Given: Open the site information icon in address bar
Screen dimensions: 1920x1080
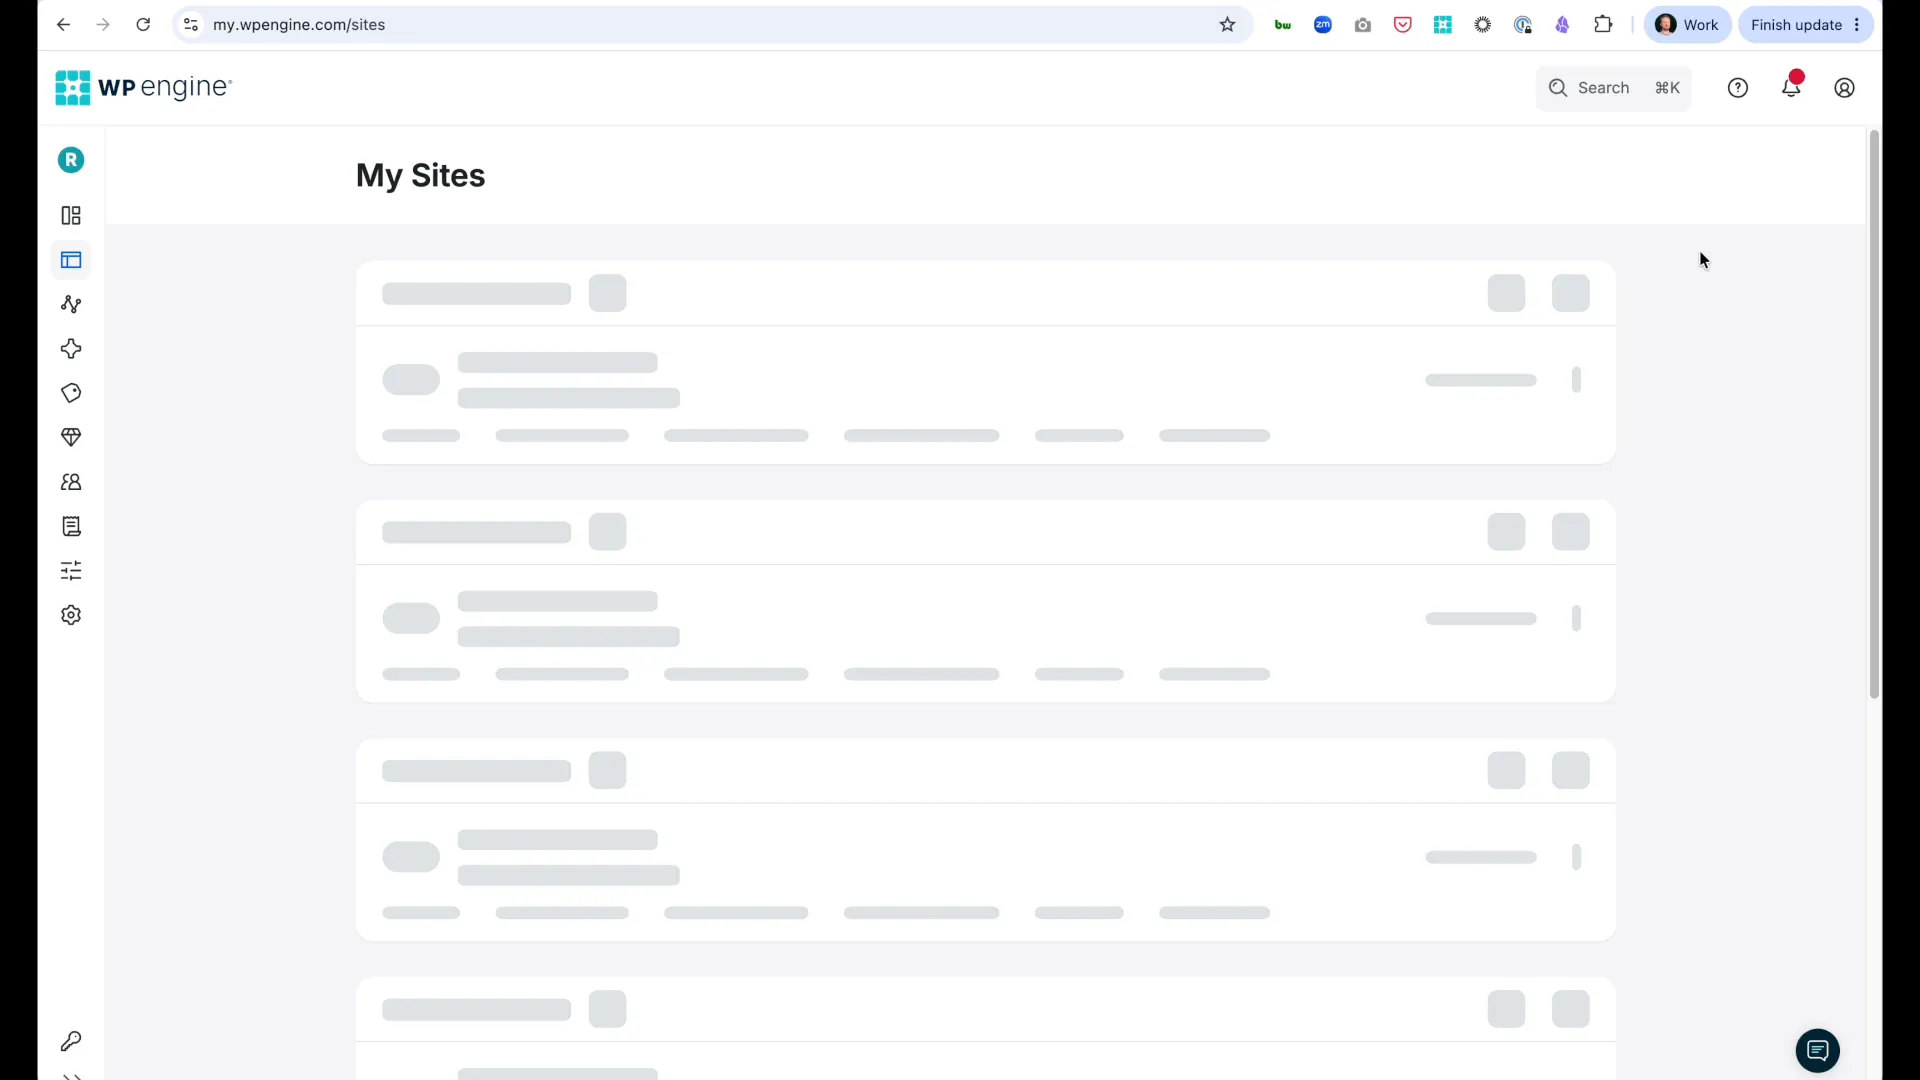Looking at the screenshot, I should pyautogui.click(x=191, y=25).
